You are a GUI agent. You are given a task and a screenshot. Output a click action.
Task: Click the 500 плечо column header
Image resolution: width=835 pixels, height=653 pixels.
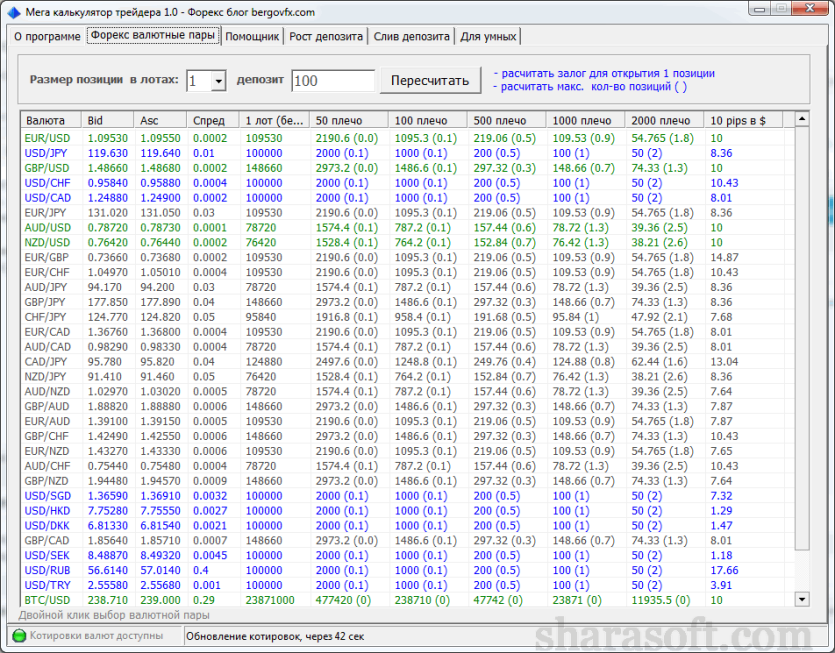coord(506,120)
